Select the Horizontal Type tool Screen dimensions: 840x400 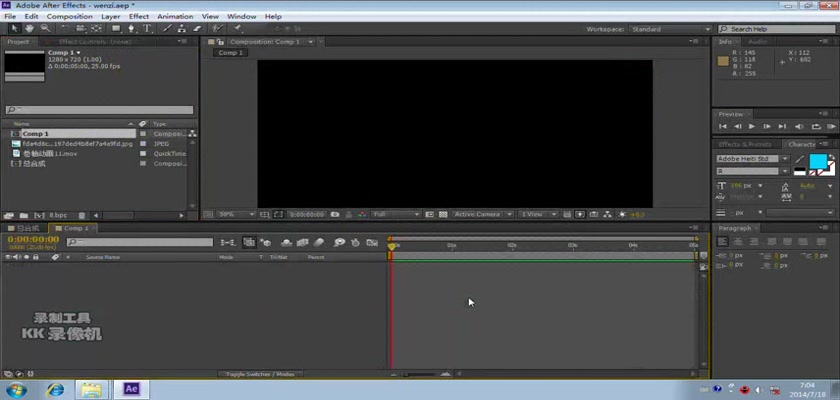pos(146,28)
